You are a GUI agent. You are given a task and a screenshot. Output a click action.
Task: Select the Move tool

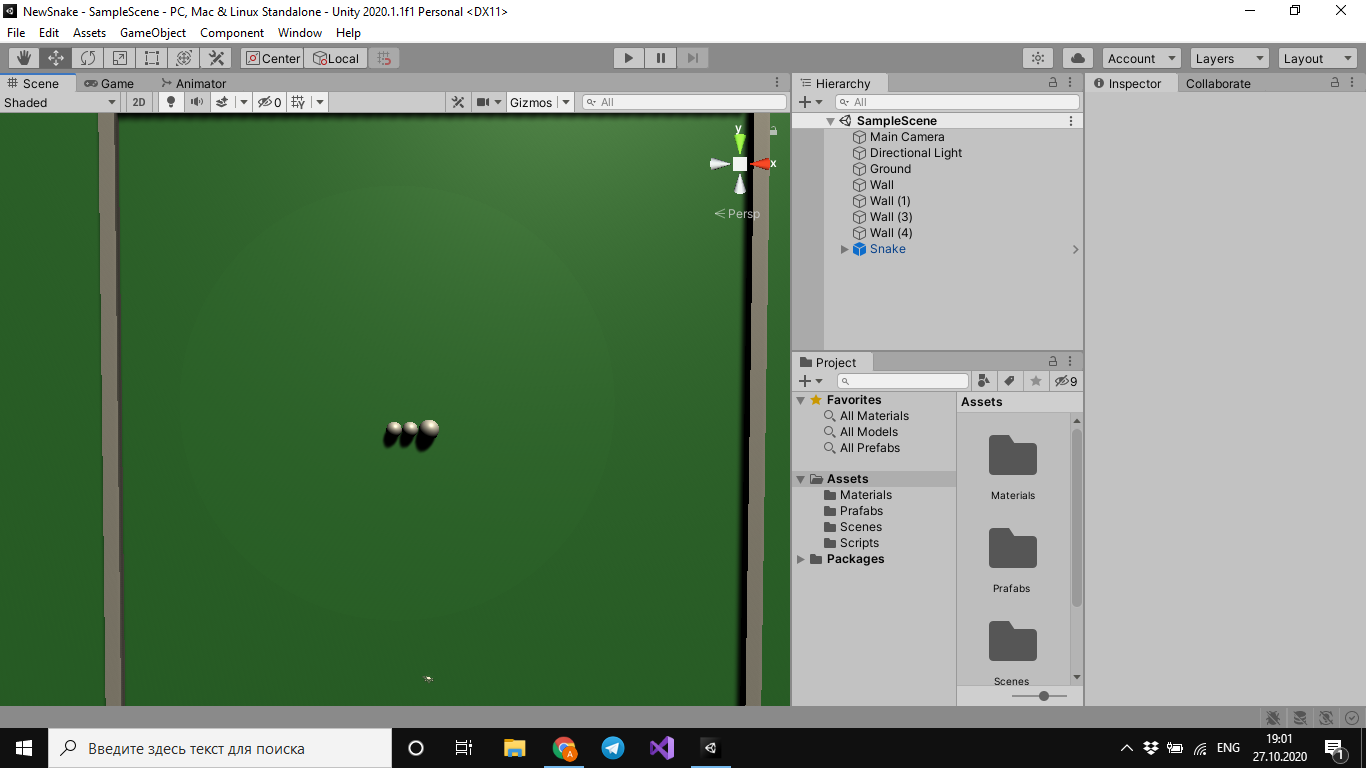tap(56, 58)
